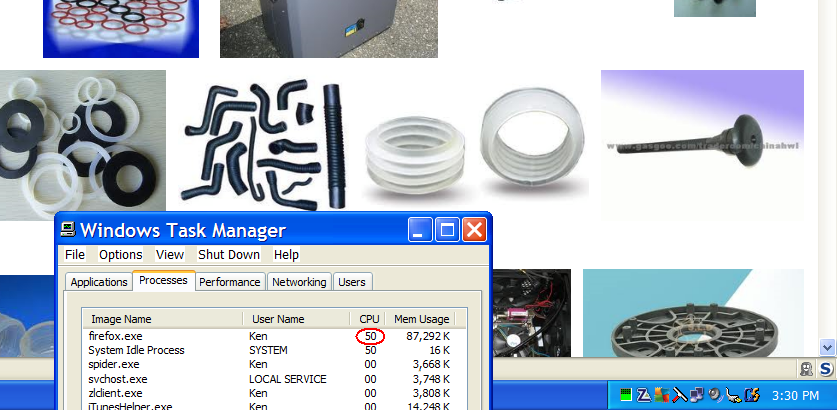Click the speaker volume tray icon
The height and width of the screenshot is (410, 837).
tap(715, 395)
